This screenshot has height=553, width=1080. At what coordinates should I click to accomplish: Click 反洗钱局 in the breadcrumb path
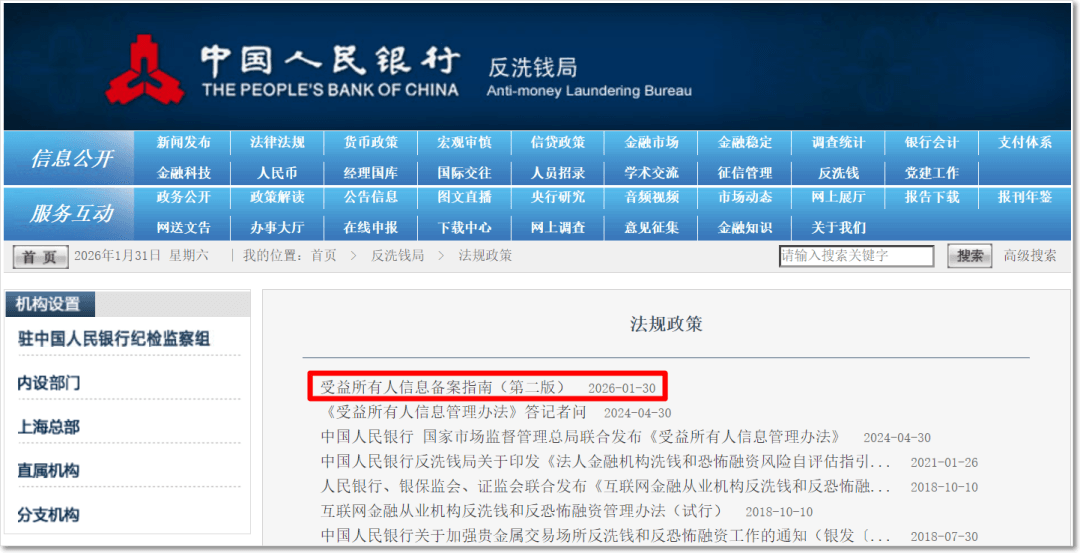click(397, 255)
